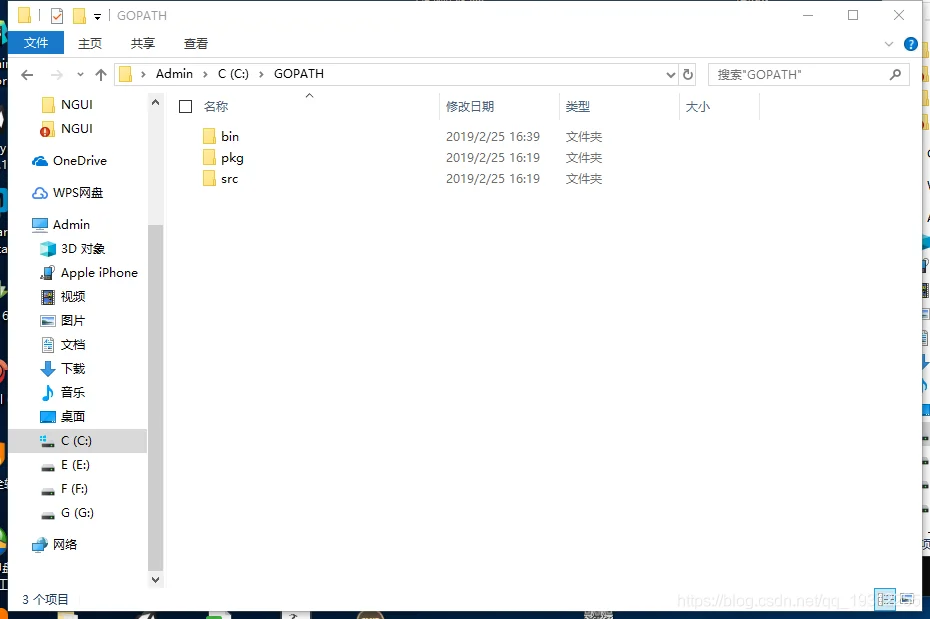The width and height of the screenshot is (930, 619).
Task: Click the 文件夹 type of pkg row
Action: (x=584, y=158)
